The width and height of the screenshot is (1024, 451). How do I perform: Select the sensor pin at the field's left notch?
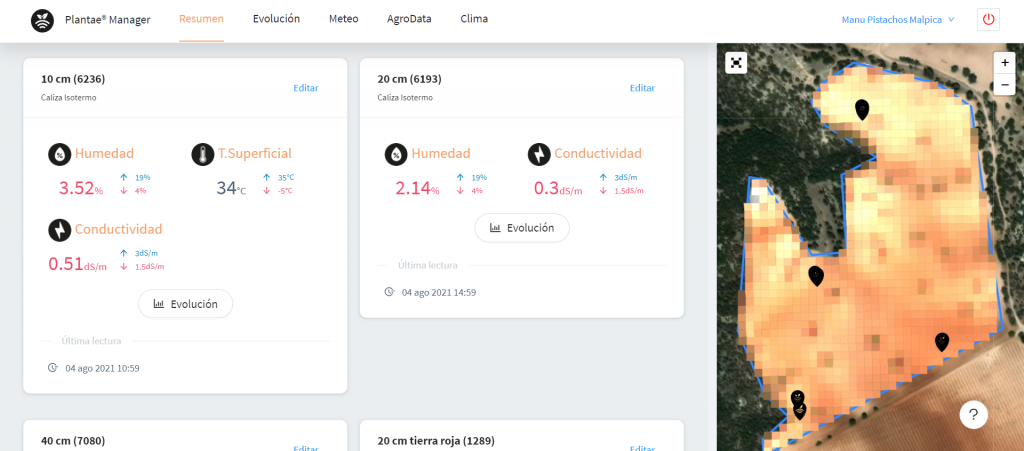(x=816, y=276)
